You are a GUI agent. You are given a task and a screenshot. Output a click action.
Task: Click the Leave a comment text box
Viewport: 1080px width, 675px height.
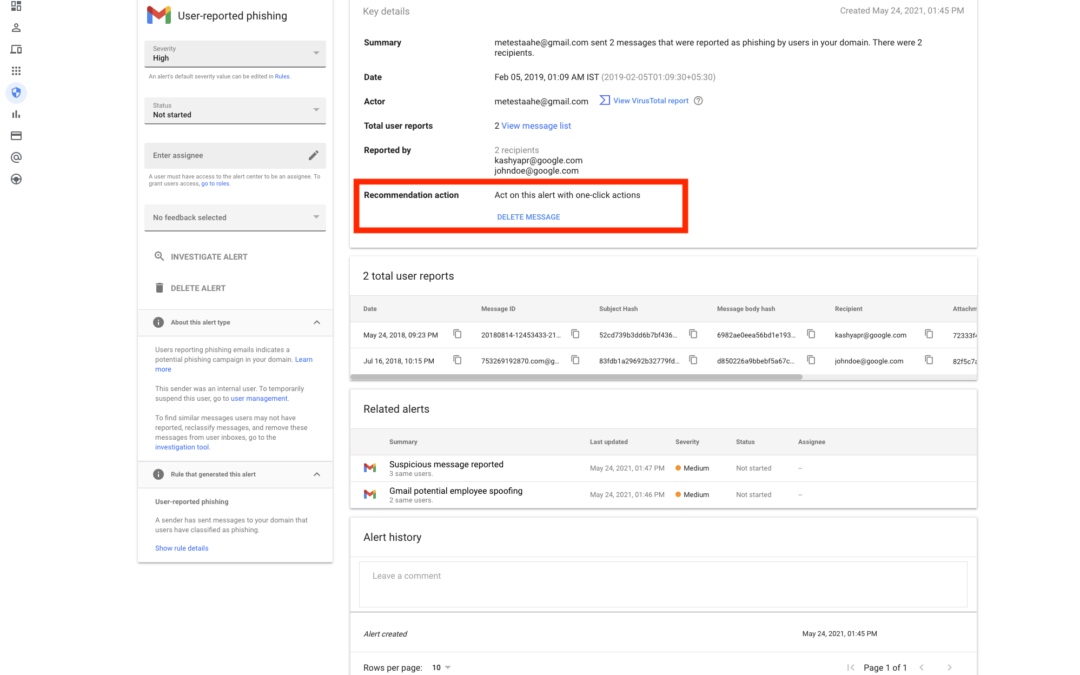point(663,584)
